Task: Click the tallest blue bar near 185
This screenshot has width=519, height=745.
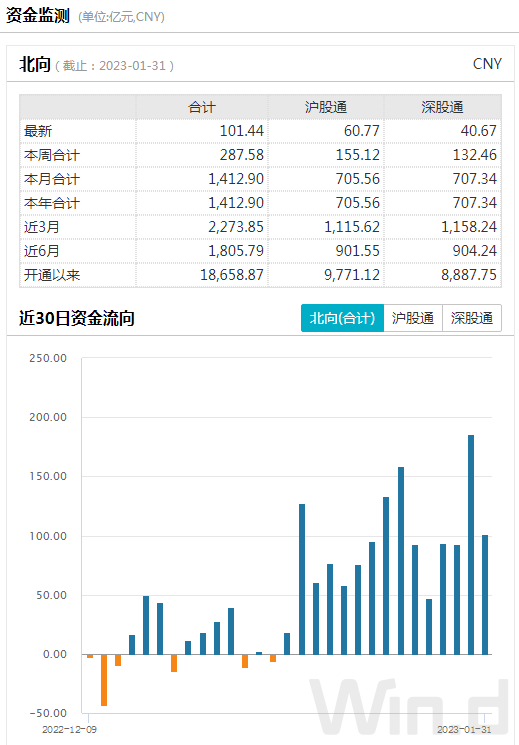Action: 471,544
